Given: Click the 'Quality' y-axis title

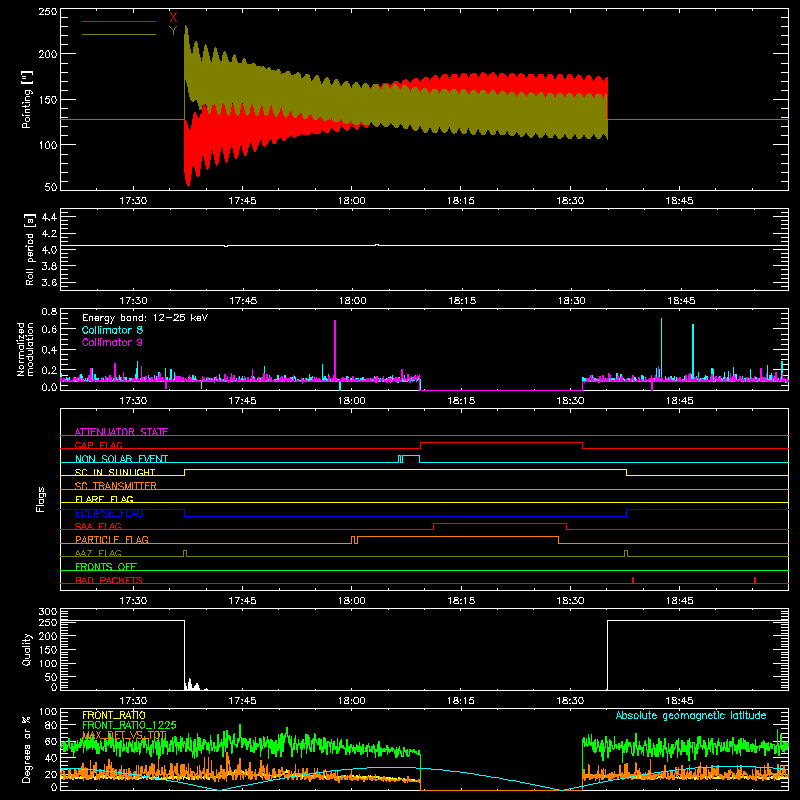Looking at the screenshot, I should (27, 649).
